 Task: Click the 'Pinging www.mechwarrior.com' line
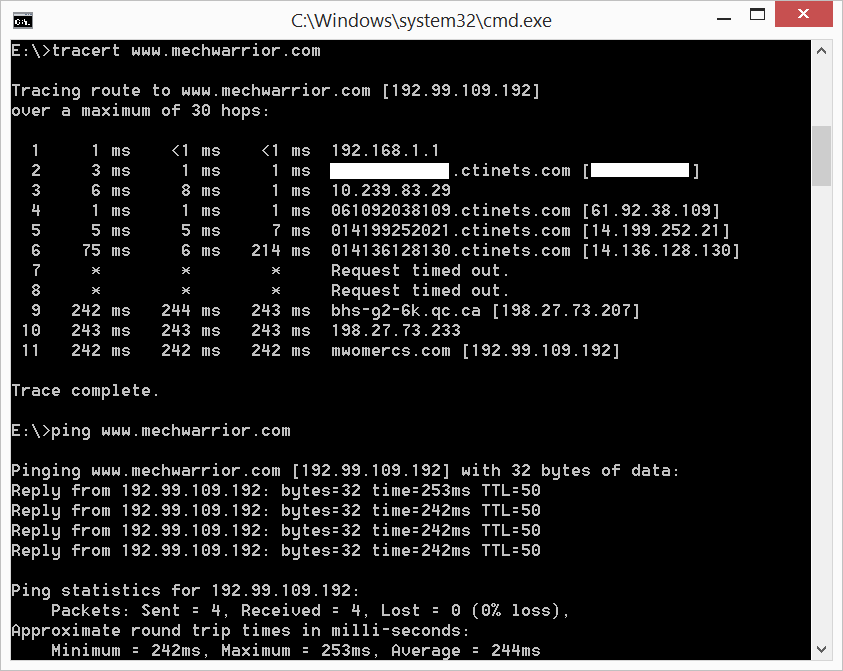coord(345,470)
